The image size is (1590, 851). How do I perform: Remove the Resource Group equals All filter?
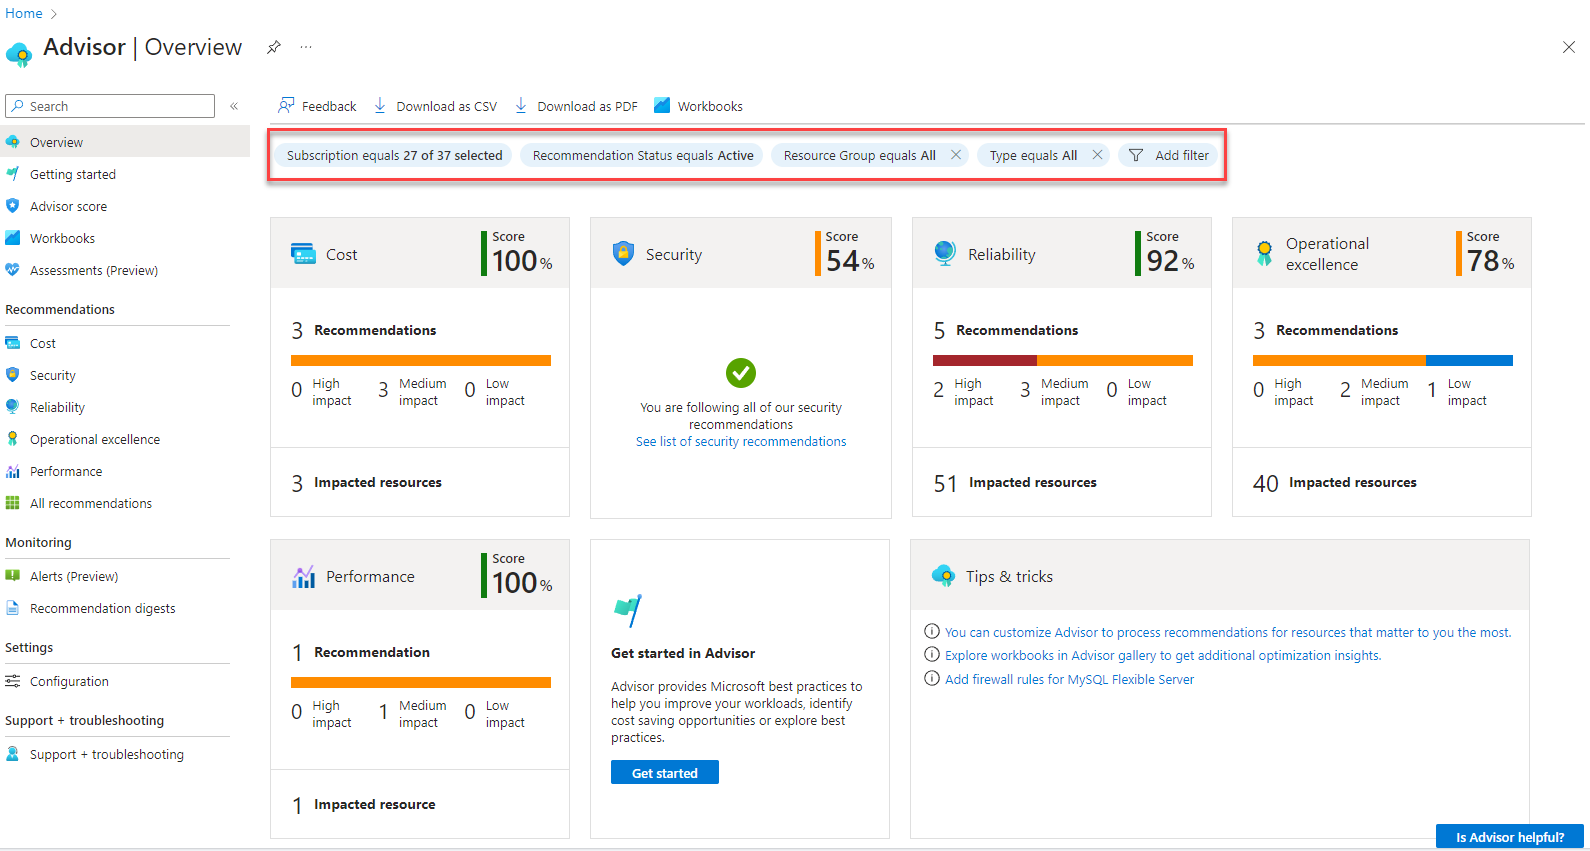[956, 155]
